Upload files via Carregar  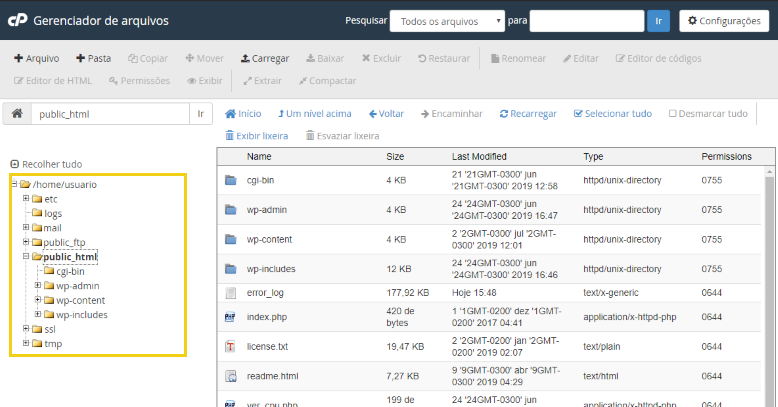pos(265,58)
